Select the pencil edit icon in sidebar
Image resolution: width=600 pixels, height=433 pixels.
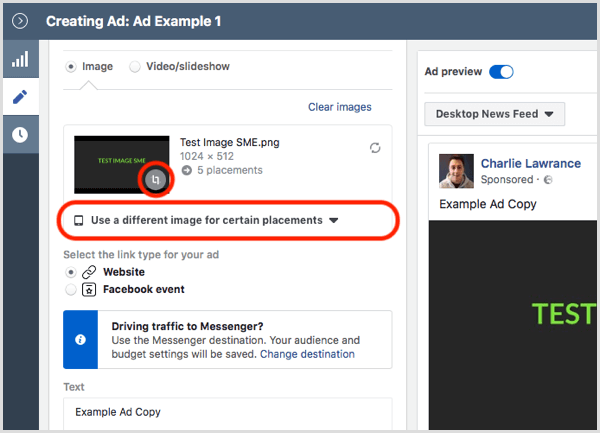pos(20,97)
